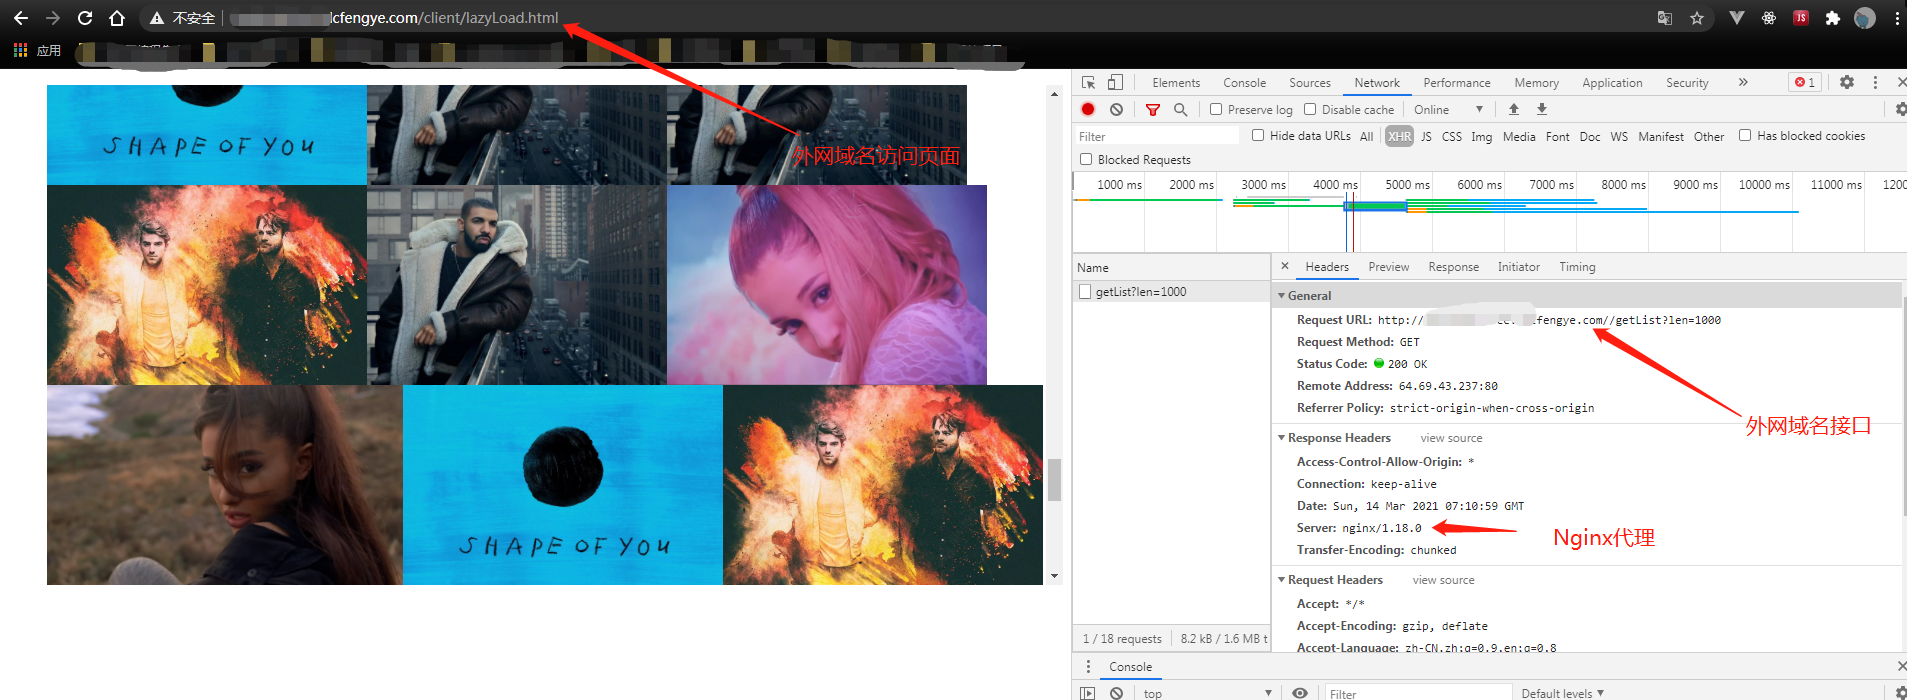Filter requests by Img type
This screenshot has width=1907, height=700.
pyautogui.click(x=1481, y=136)
